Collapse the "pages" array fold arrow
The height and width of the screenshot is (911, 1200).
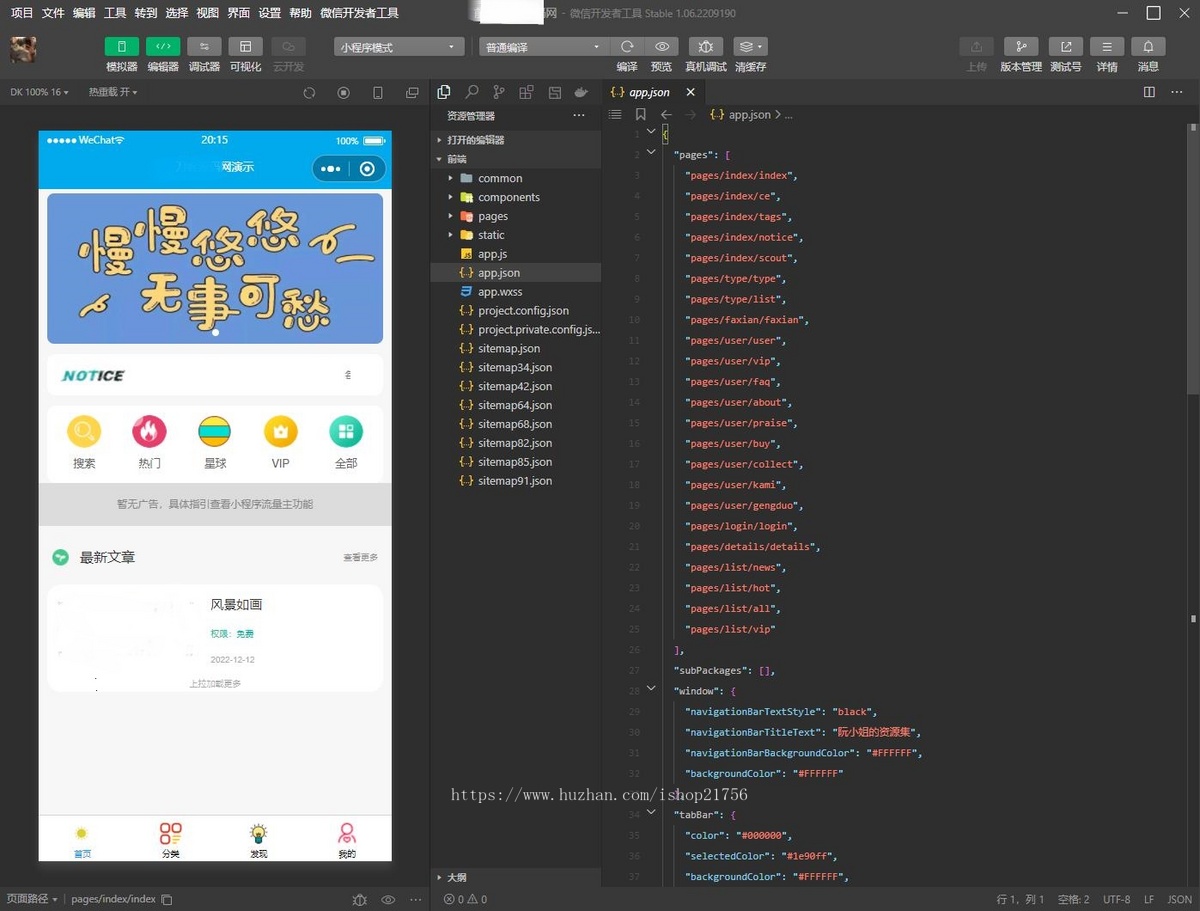[651, 152]
